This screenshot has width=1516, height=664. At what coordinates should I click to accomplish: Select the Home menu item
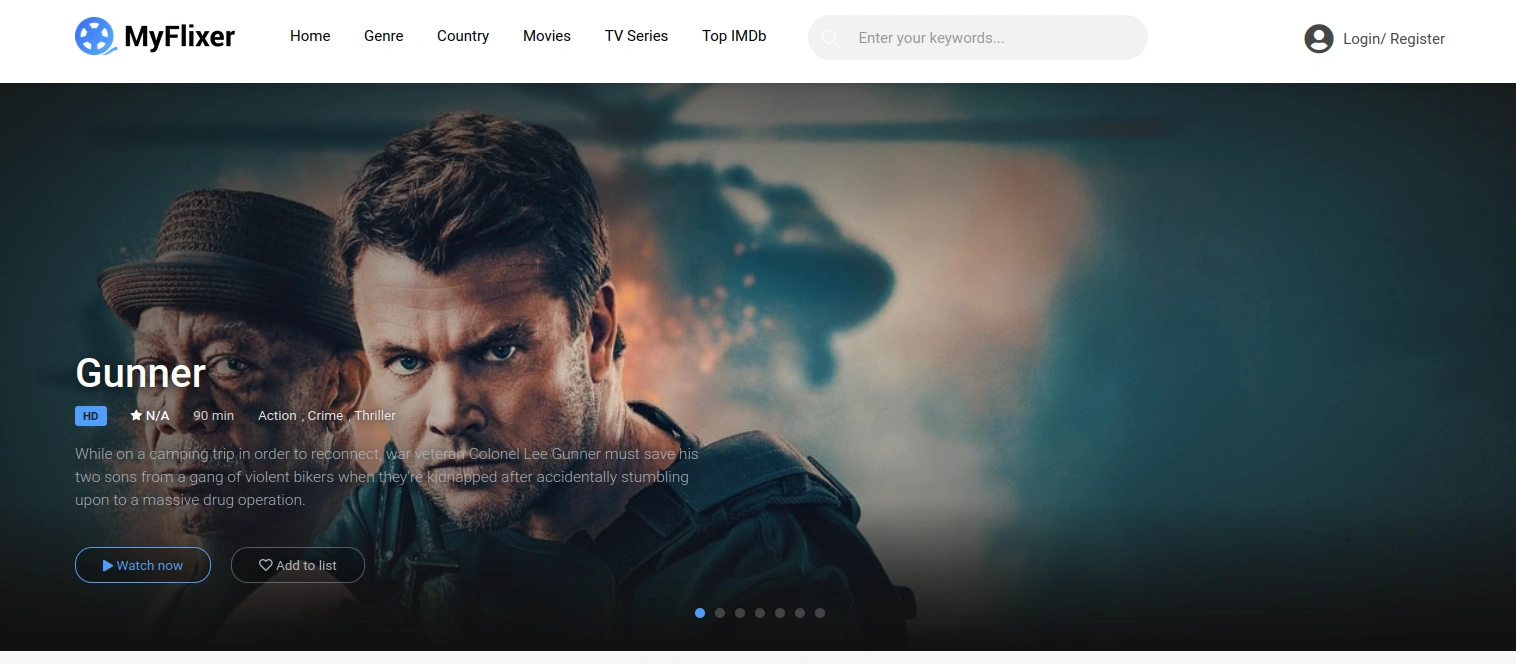point(310,36)
